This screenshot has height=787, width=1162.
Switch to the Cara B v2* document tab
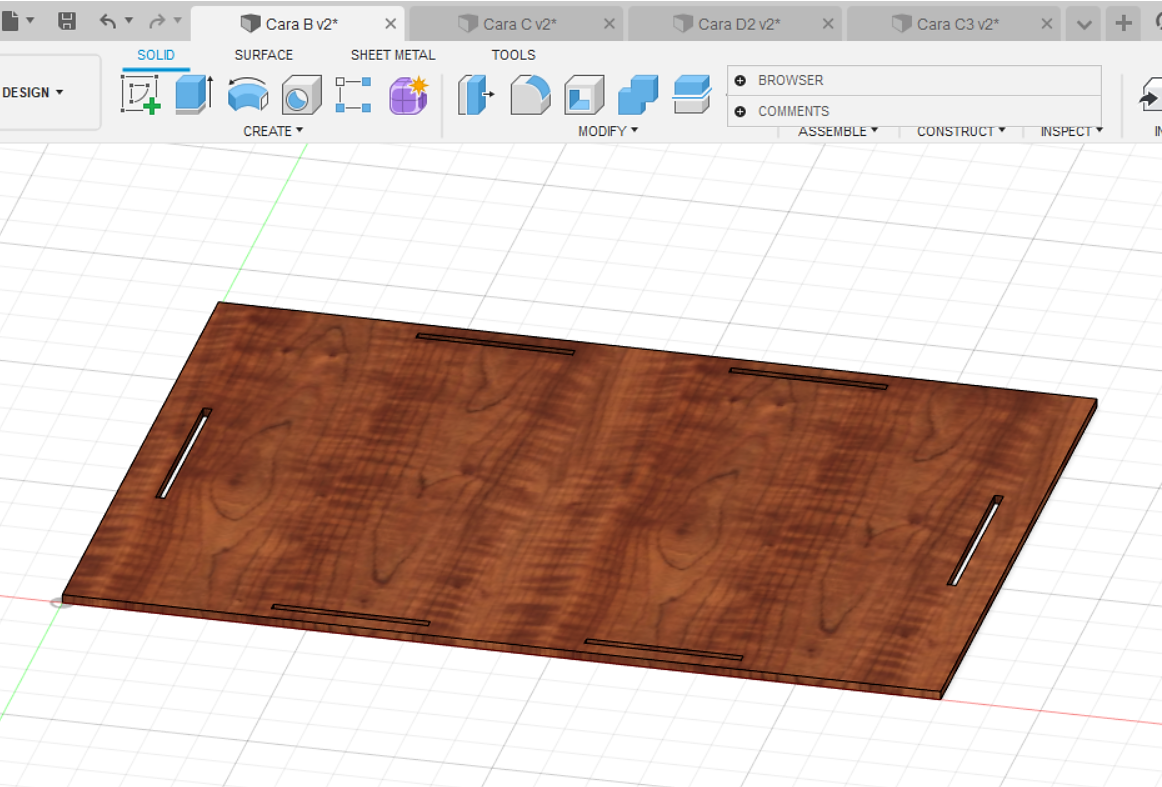coord(298,24)
